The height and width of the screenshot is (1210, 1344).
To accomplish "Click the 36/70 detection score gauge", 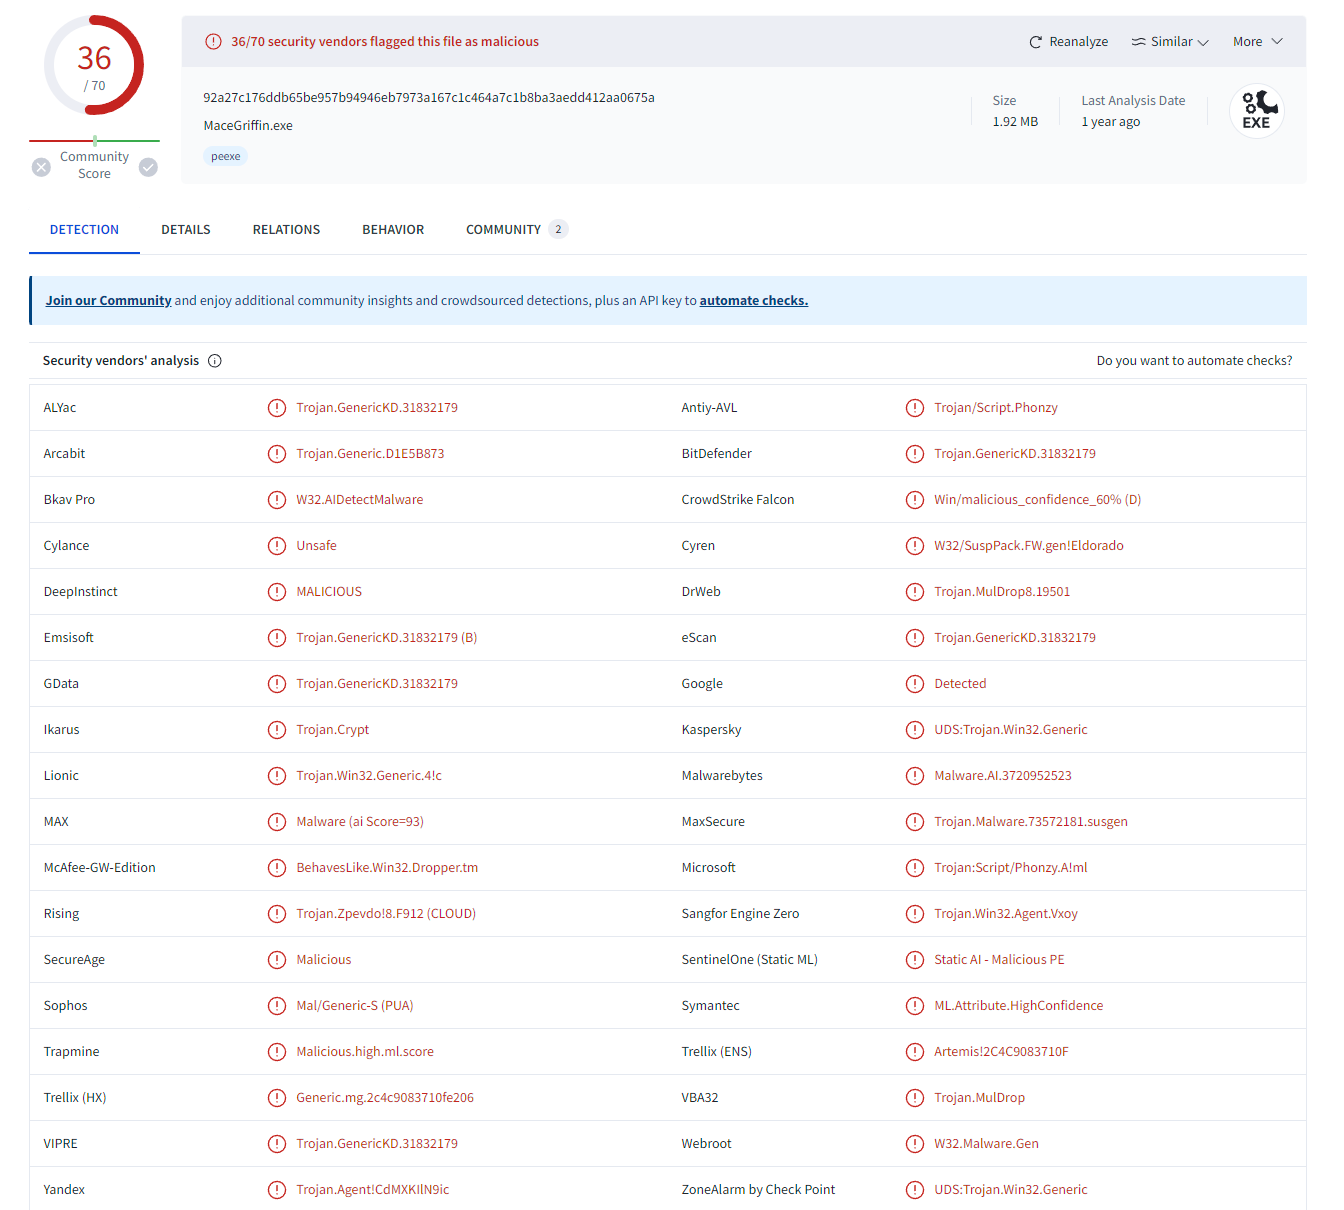I will (94, 66).
